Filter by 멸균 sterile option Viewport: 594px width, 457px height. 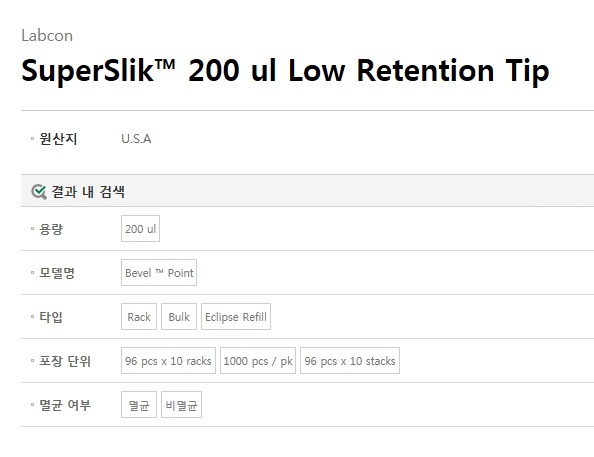pos(139,404)
